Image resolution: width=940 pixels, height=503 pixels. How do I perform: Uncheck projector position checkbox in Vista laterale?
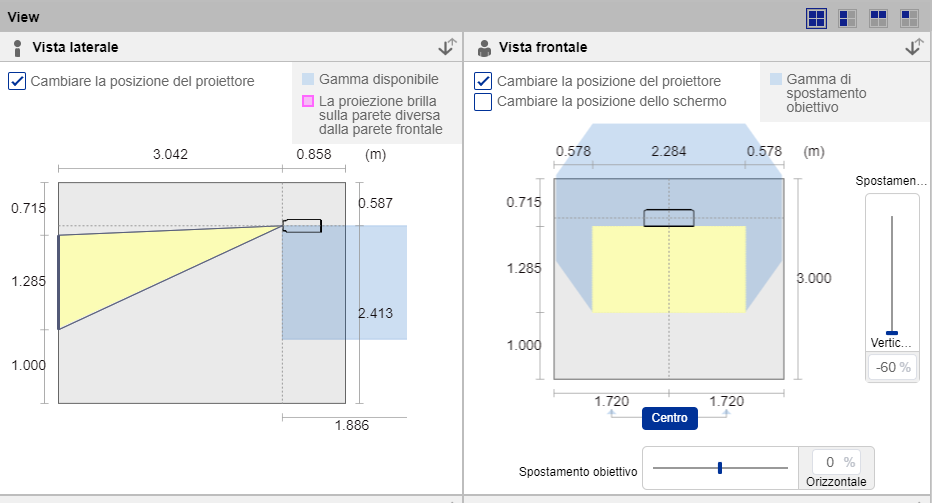(x=17, y=81)
